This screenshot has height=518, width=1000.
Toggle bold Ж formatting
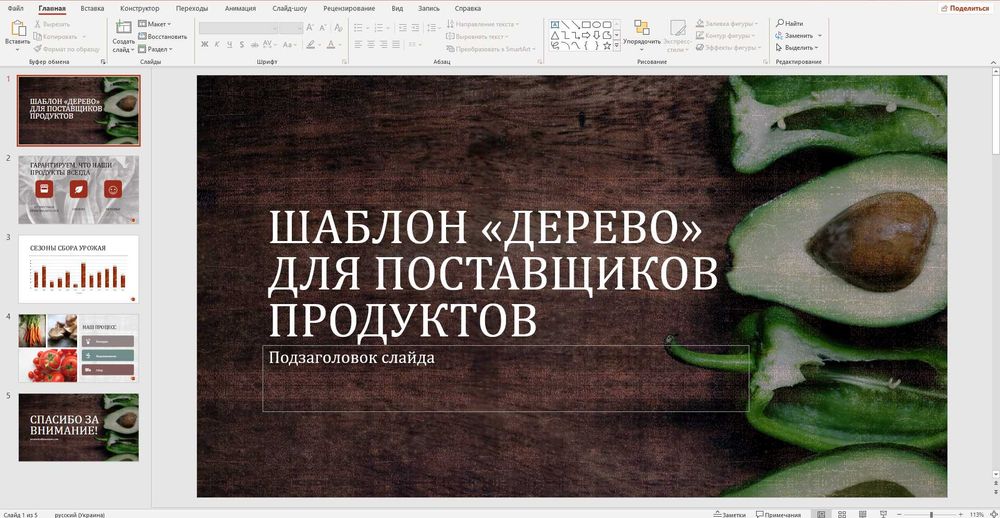click(x=204, y=45)
